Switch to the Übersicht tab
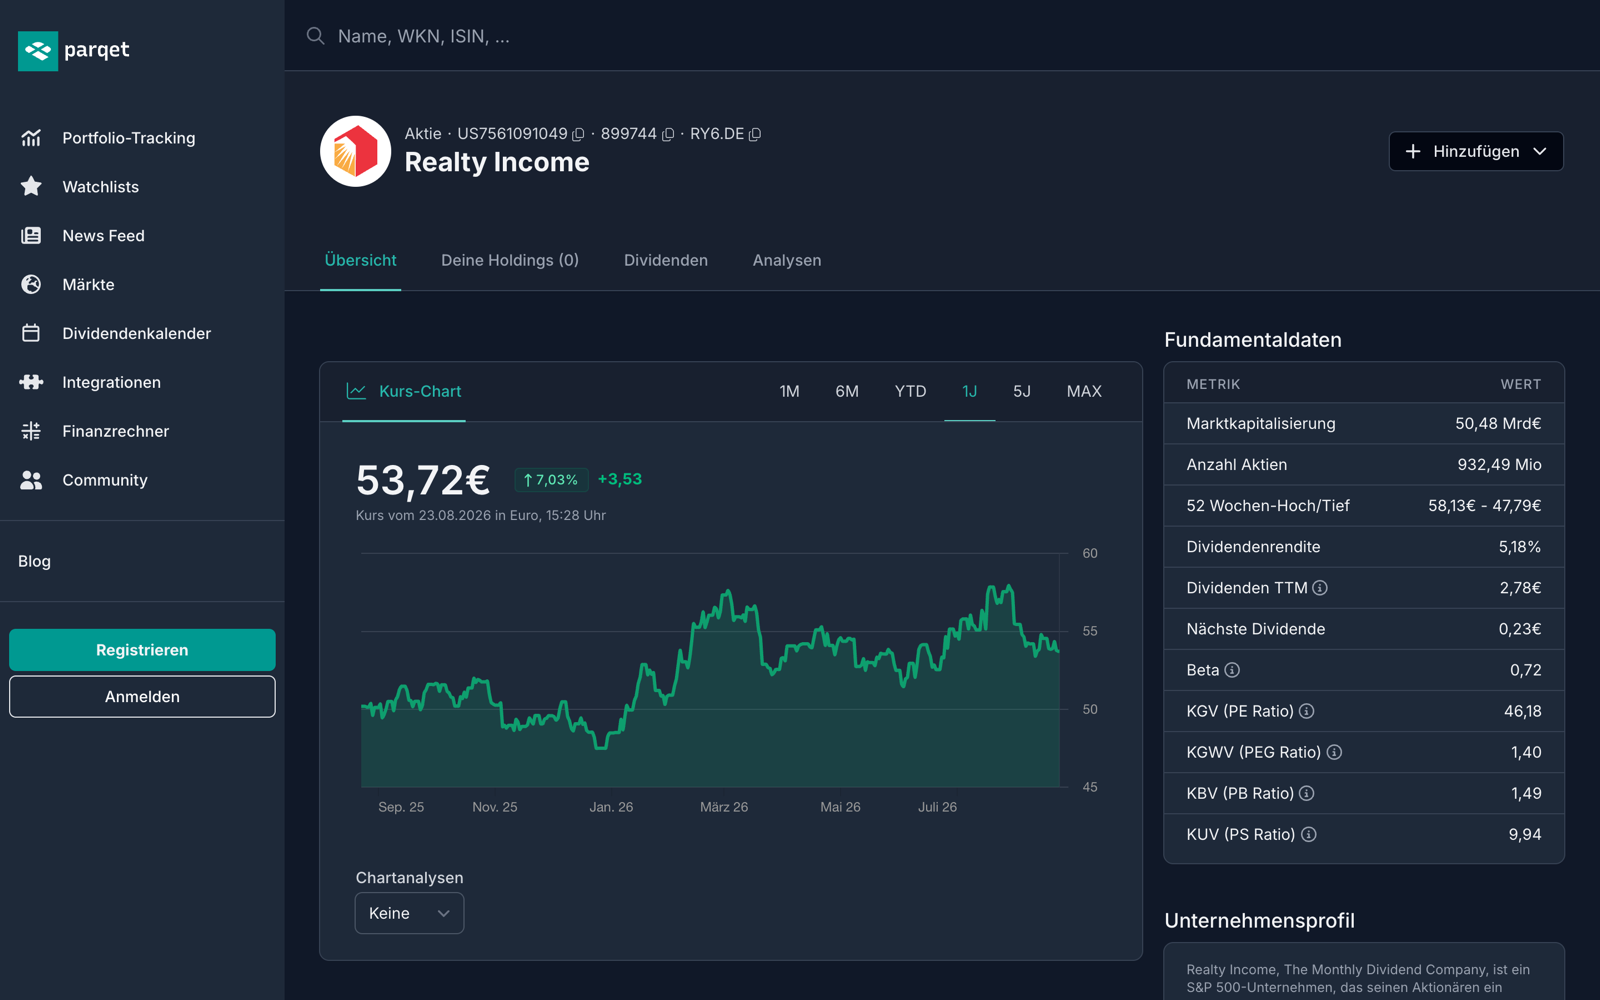 click(360, 260)
